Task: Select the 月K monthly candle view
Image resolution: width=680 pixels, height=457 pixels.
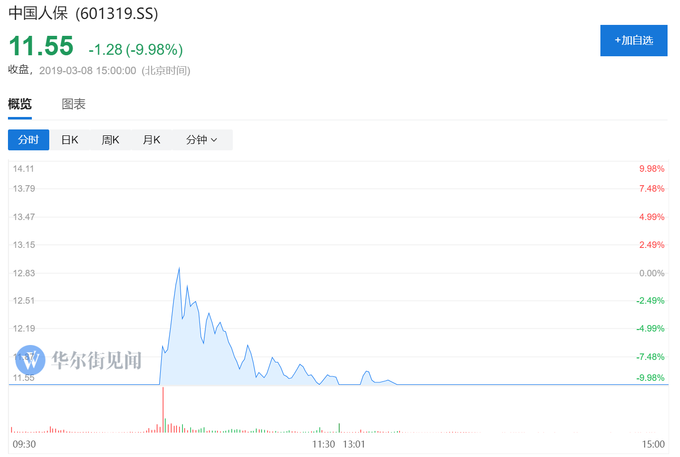Action: [x=151, y=140]
